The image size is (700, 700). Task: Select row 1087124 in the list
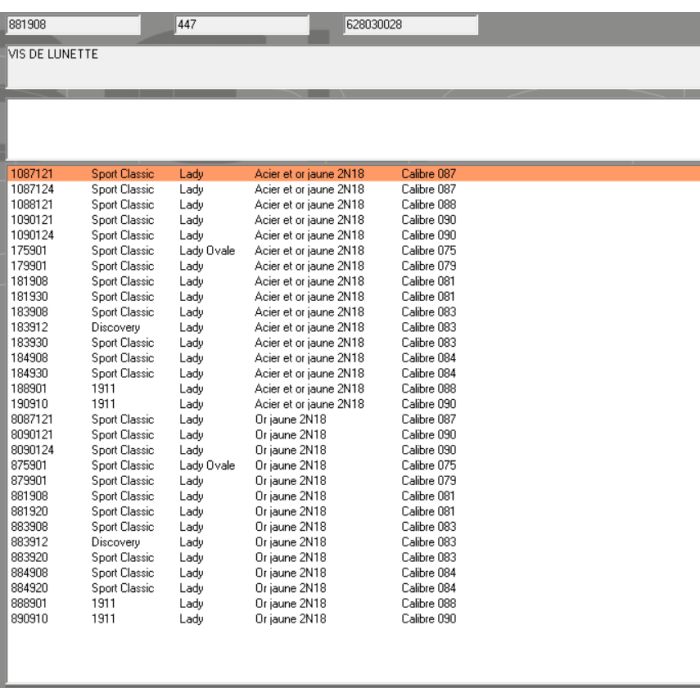pyautogui.click(x=354, y=189)
